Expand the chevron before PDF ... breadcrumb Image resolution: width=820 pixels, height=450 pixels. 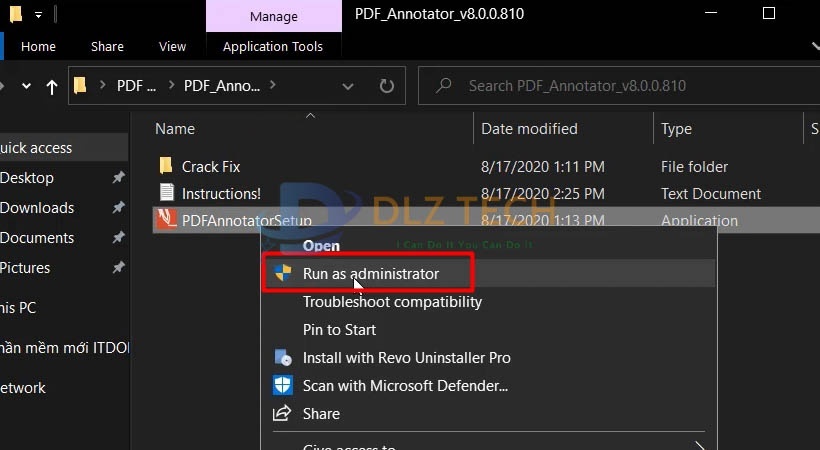tap(102, 85)
